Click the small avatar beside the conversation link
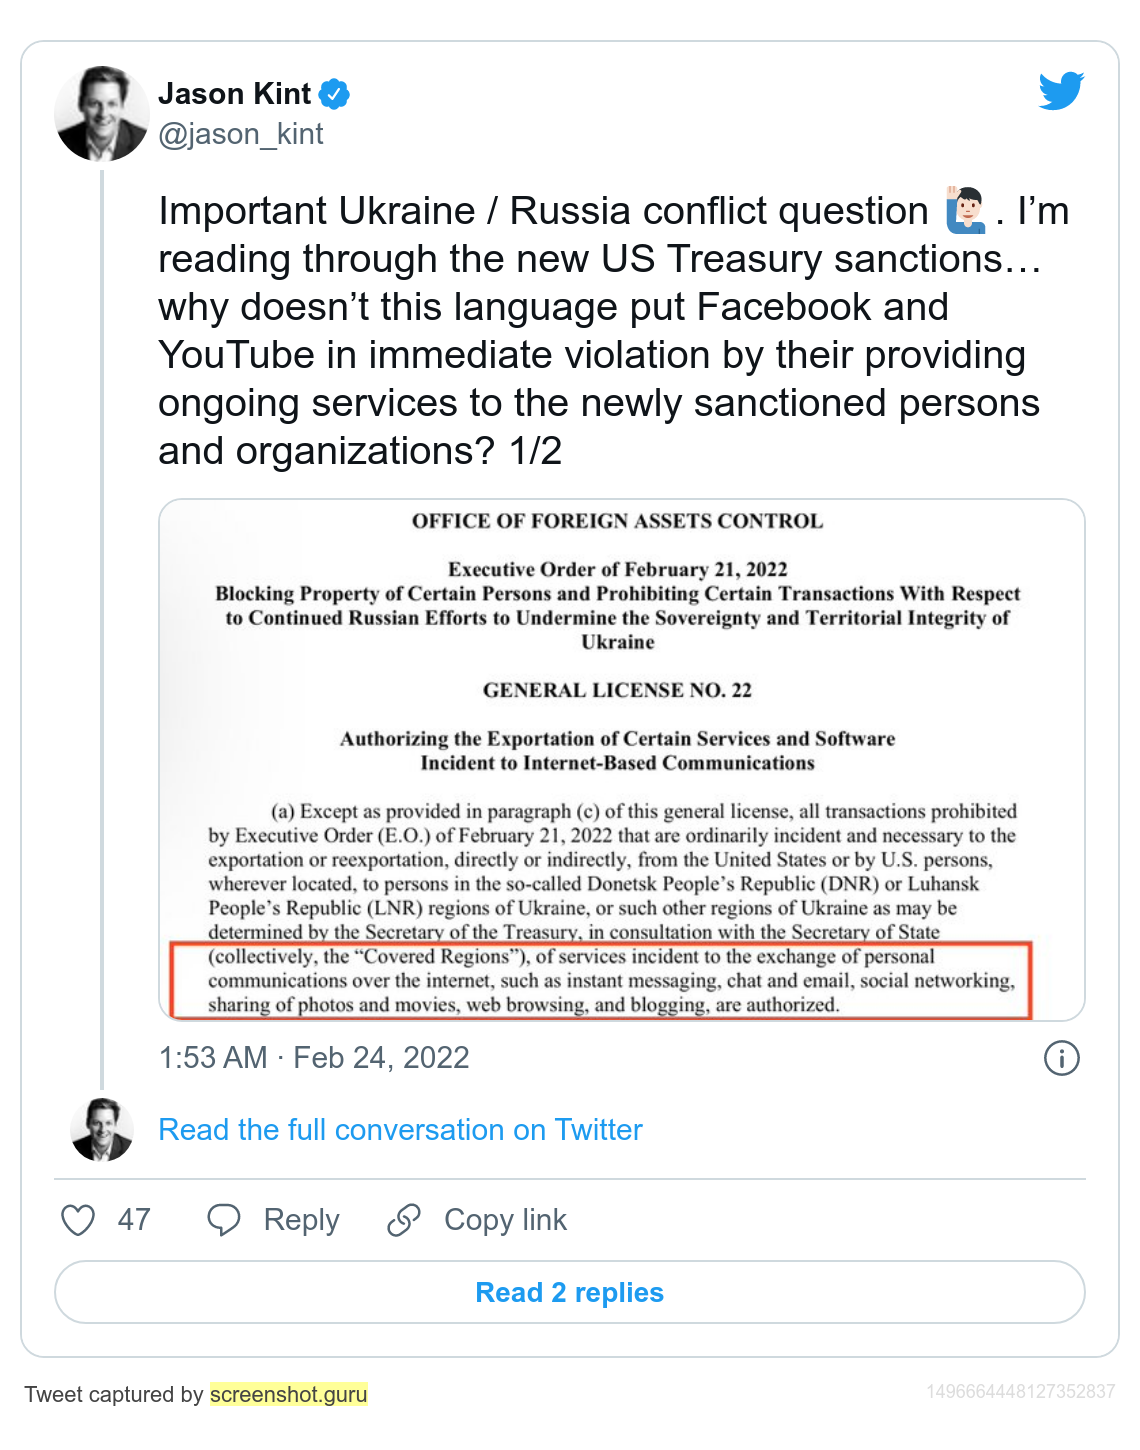Screen dimensions: 1140x1450 (102, 1130)
